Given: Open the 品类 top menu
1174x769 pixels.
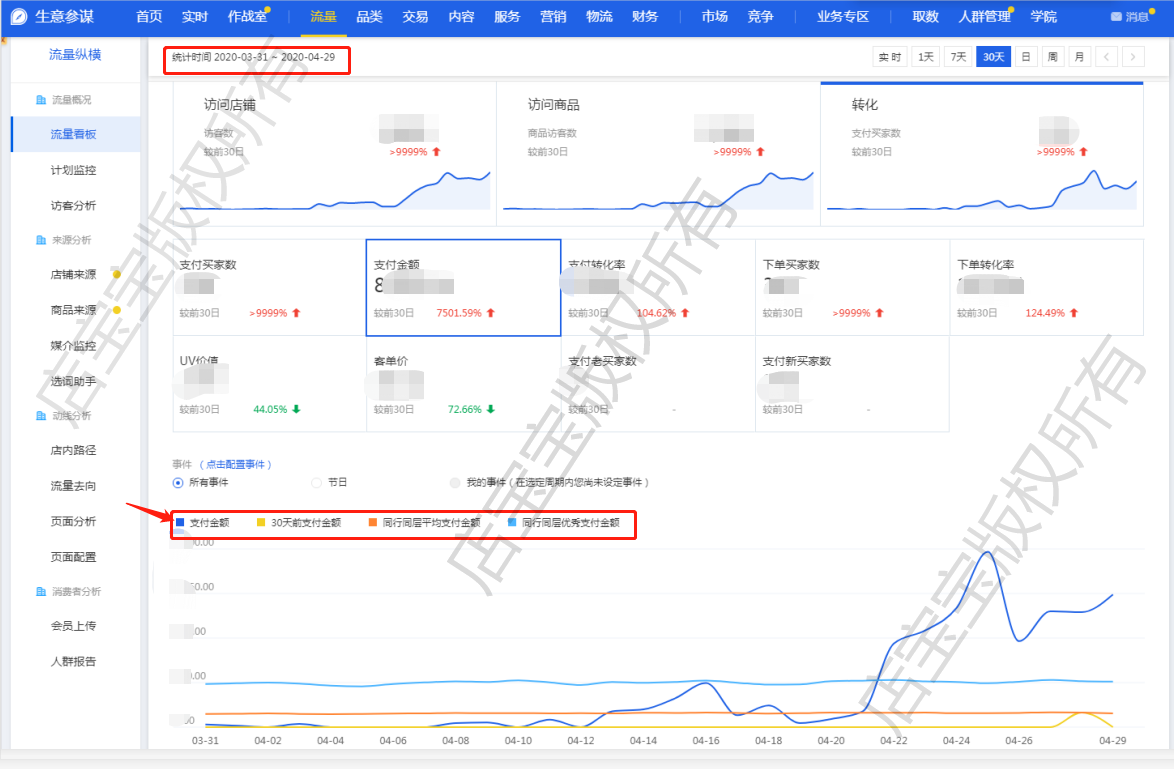Looking at the screenshot, I should pos(369,17).
